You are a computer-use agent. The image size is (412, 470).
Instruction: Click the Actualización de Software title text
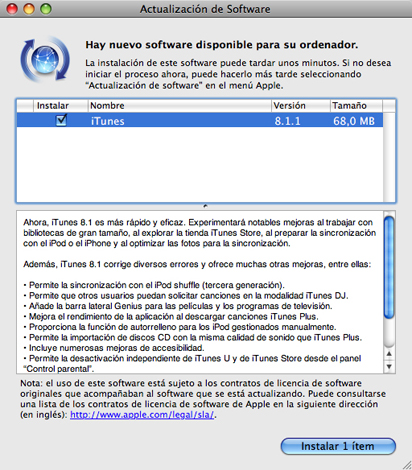(205, 9)
